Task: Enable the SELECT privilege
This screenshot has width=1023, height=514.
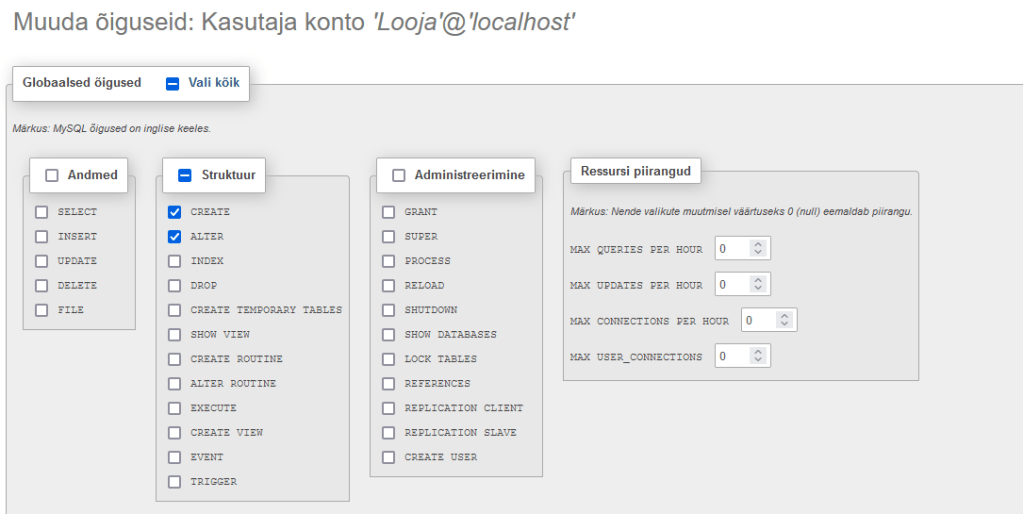Action: [42, 212]
